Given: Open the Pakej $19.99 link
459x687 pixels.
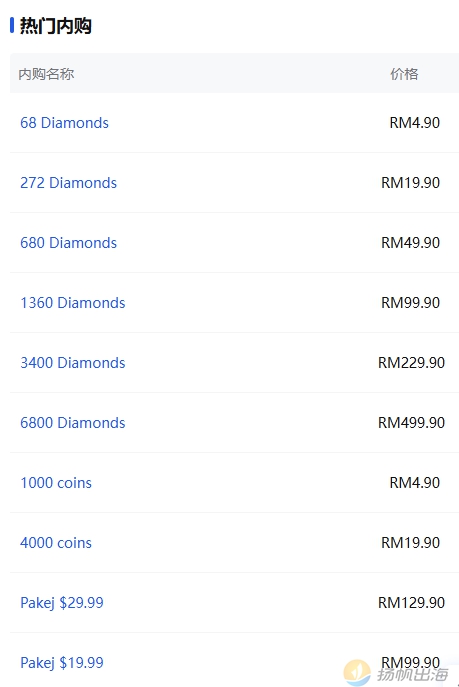Looking at the screenshot, I should tap(62, 663).
